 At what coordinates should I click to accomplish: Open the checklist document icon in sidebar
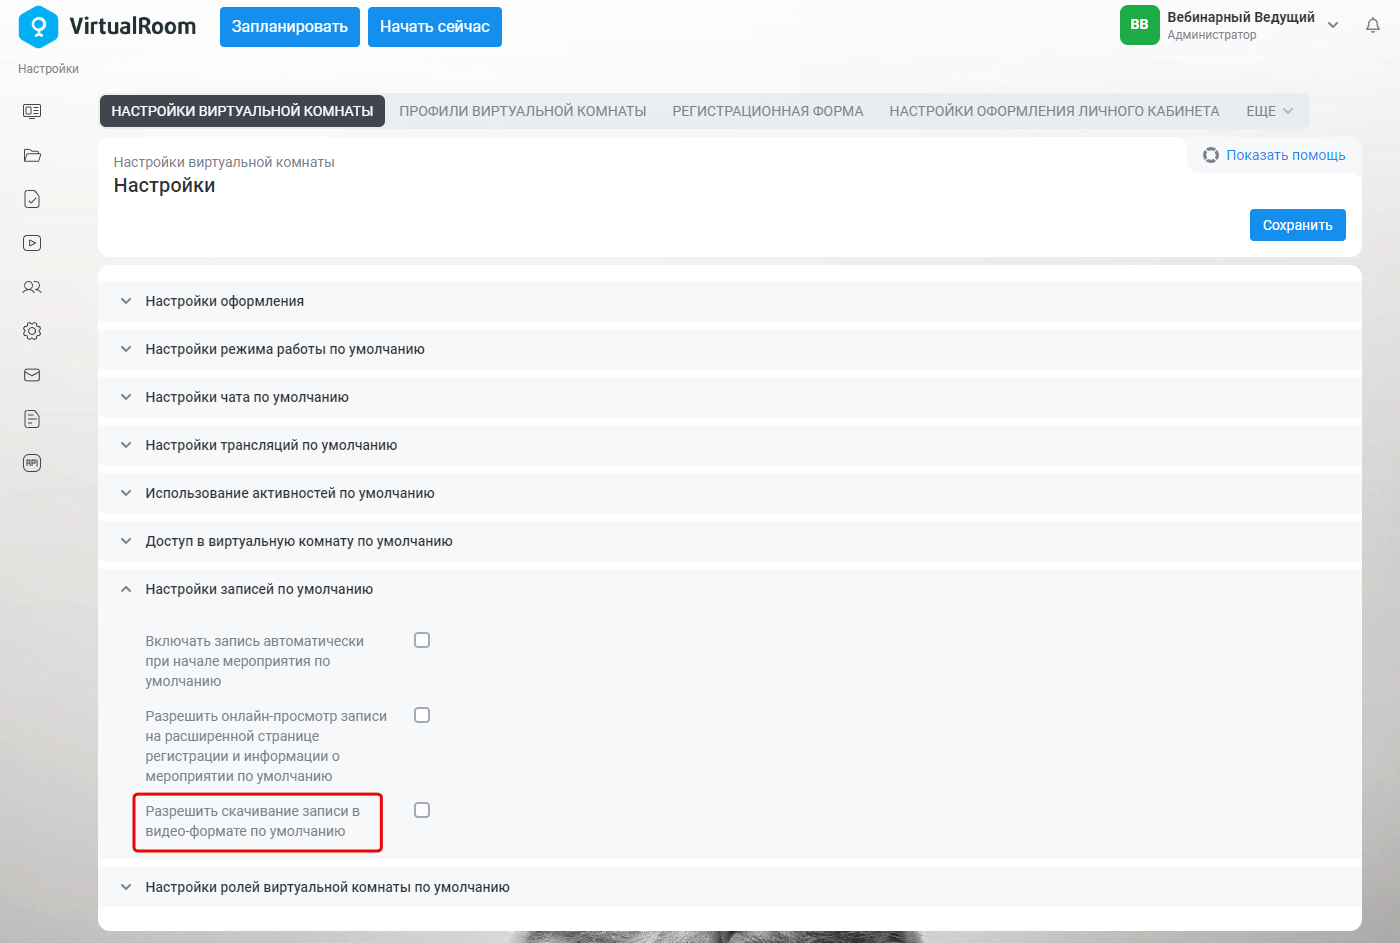click(32, 199)
